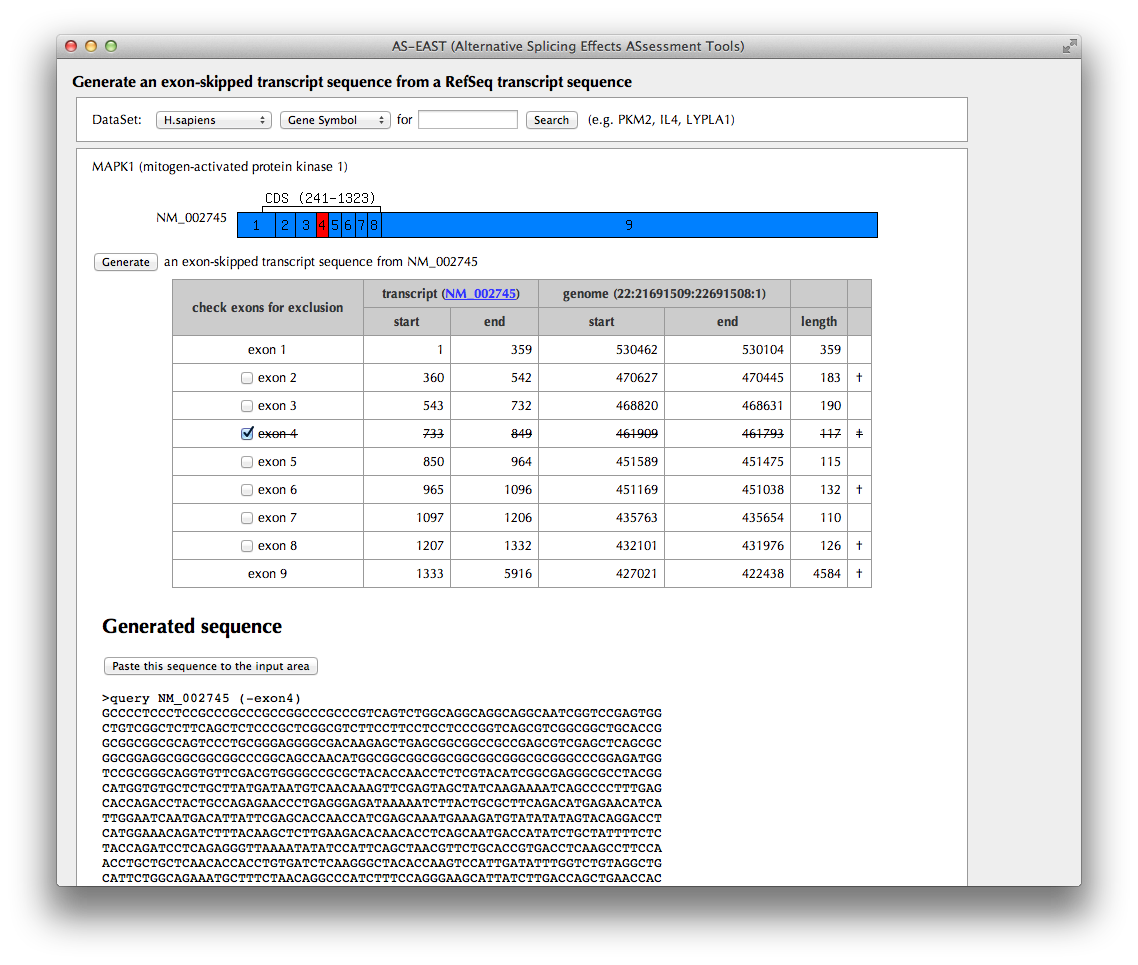Viewport: 1138px width, 965px height.
Task: Open the NM_002745 transcript link
Action: (x=480, y=294)
